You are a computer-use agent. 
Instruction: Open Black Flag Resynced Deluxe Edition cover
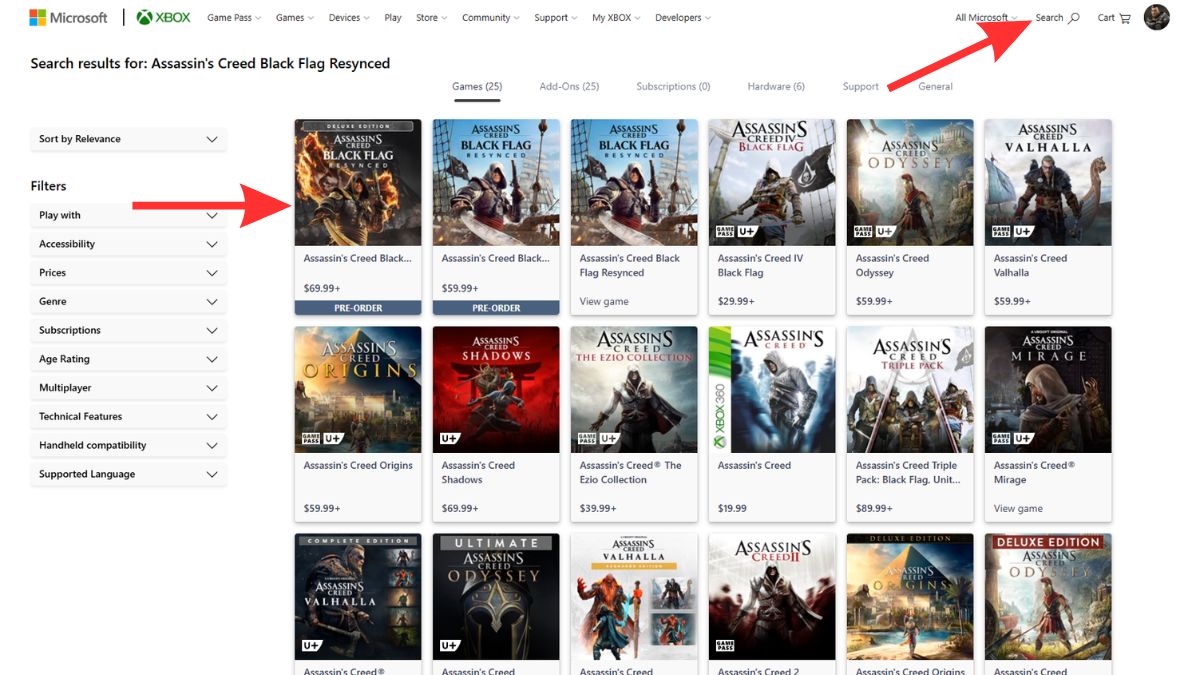(358, 183)
